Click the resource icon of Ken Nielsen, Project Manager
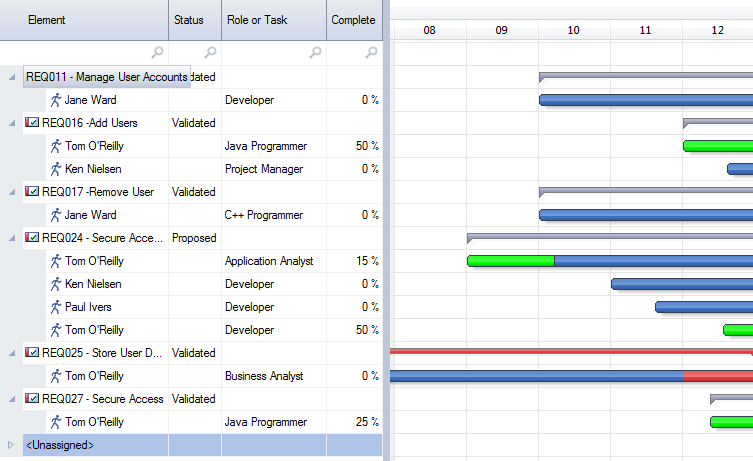This screenshot has height=461, width=753. (56, 169)
